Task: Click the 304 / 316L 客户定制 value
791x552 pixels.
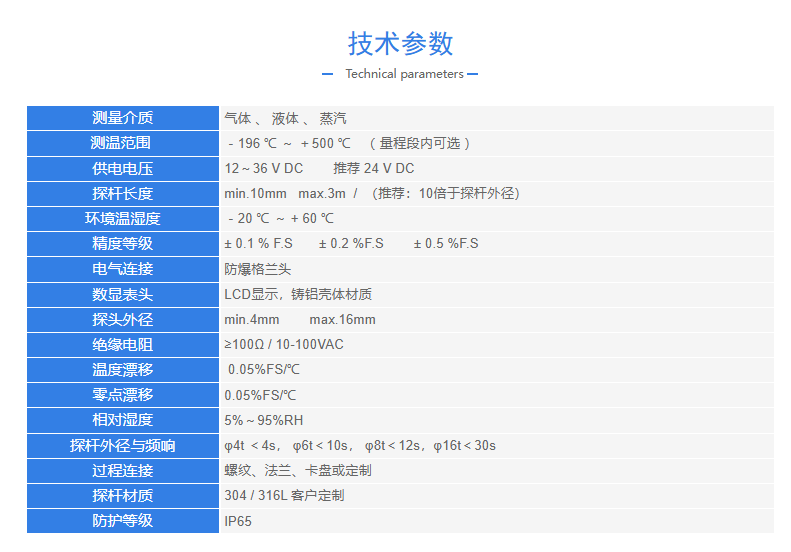Action: tap(284, 496)
